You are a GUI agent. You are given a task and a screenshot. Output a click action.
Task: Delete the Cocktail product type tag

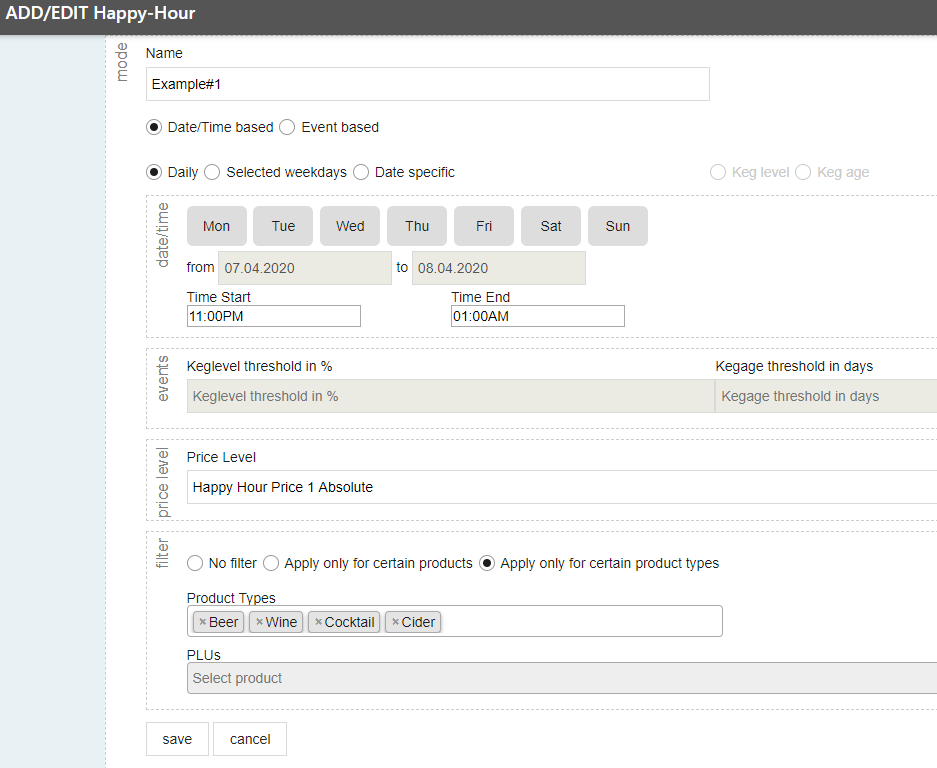(319, 622)
